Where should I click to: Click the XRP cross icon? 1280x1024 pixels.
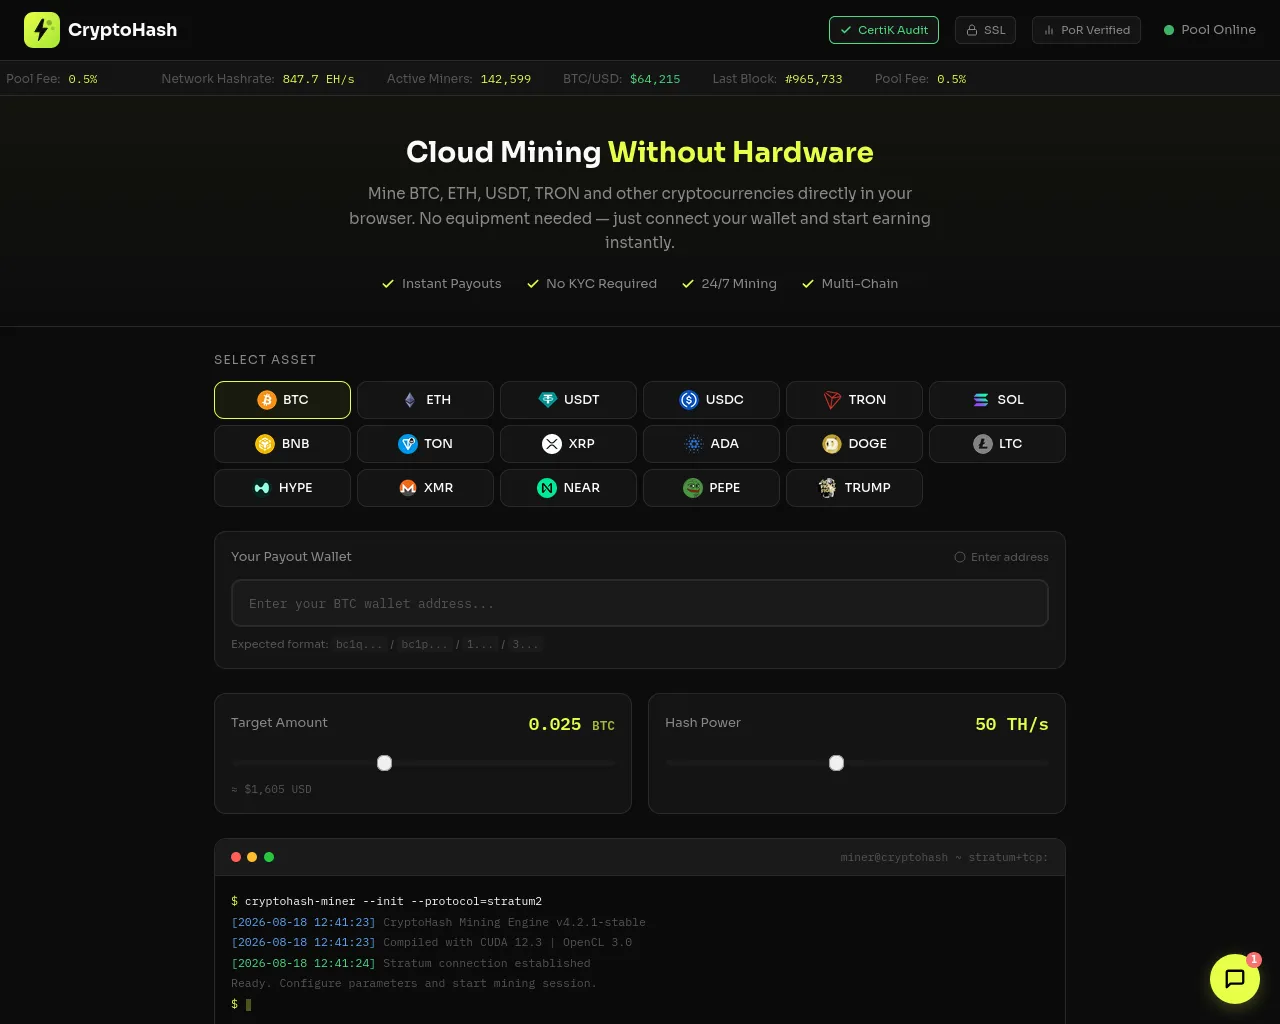[552, 444]
